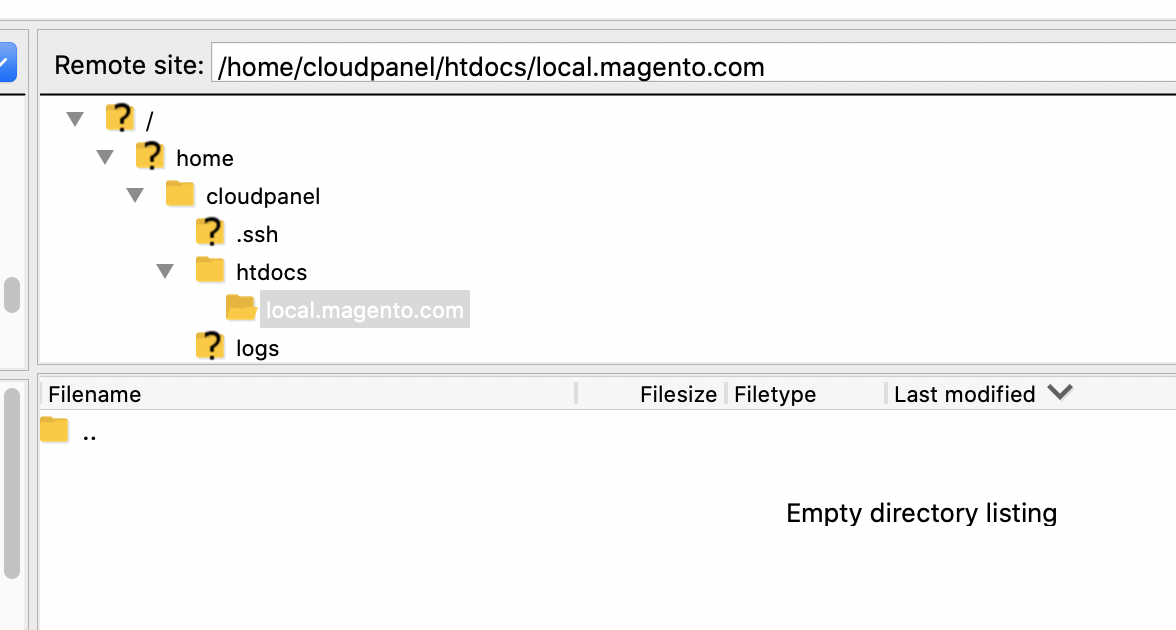The image size is (1176, 630).
Task: Click the logs unknown-folder icon
Action: [210, 347]
